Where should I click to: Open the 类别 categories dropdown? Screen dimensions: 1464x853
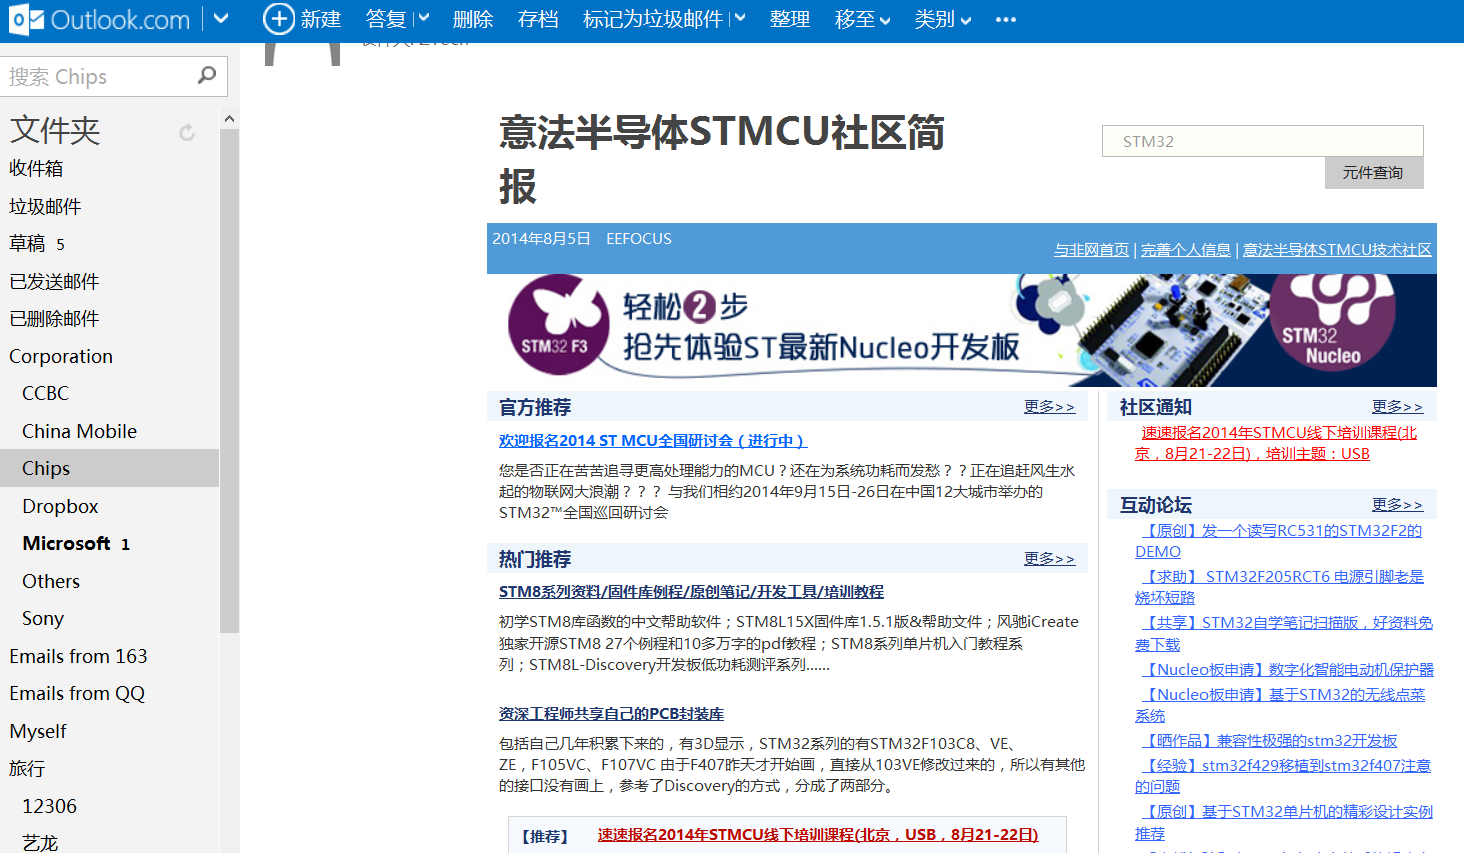click(942, 19)
